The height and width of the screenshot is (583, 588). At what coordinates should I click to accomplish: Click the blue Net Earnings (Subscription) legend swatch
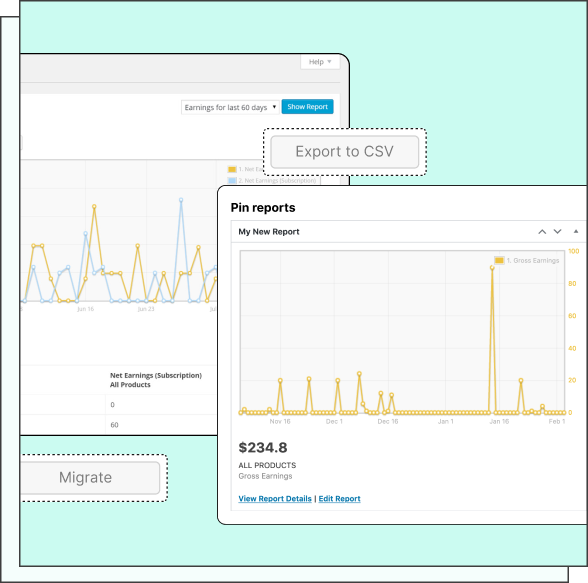point(232,181)
